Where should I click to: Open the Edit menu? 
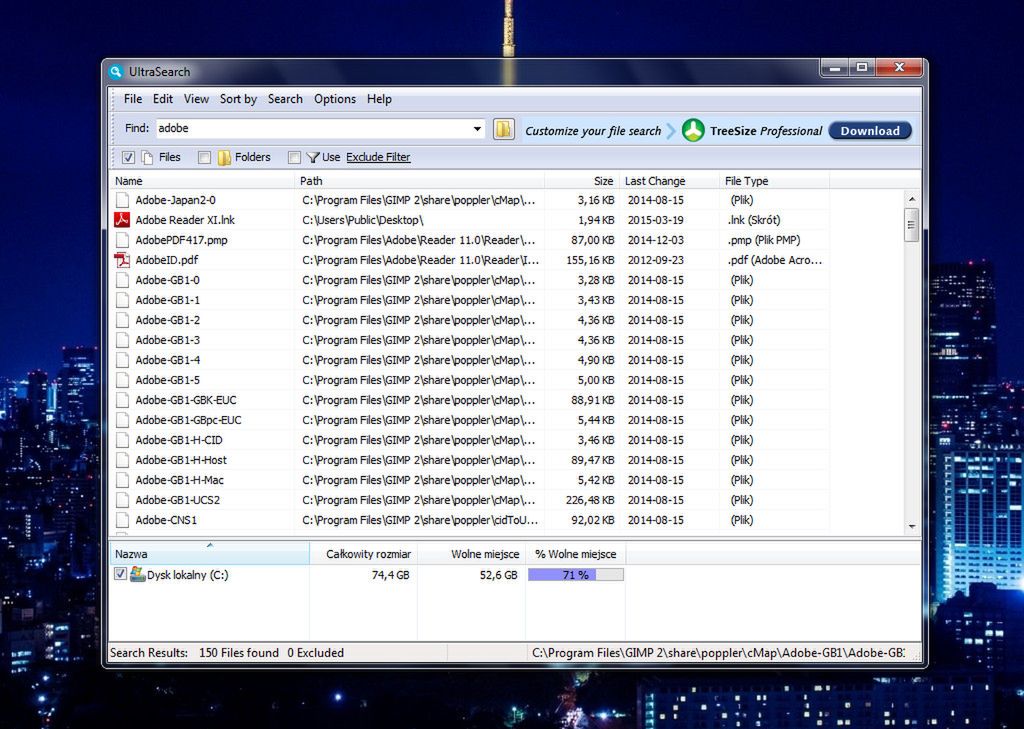pos(163,99)
